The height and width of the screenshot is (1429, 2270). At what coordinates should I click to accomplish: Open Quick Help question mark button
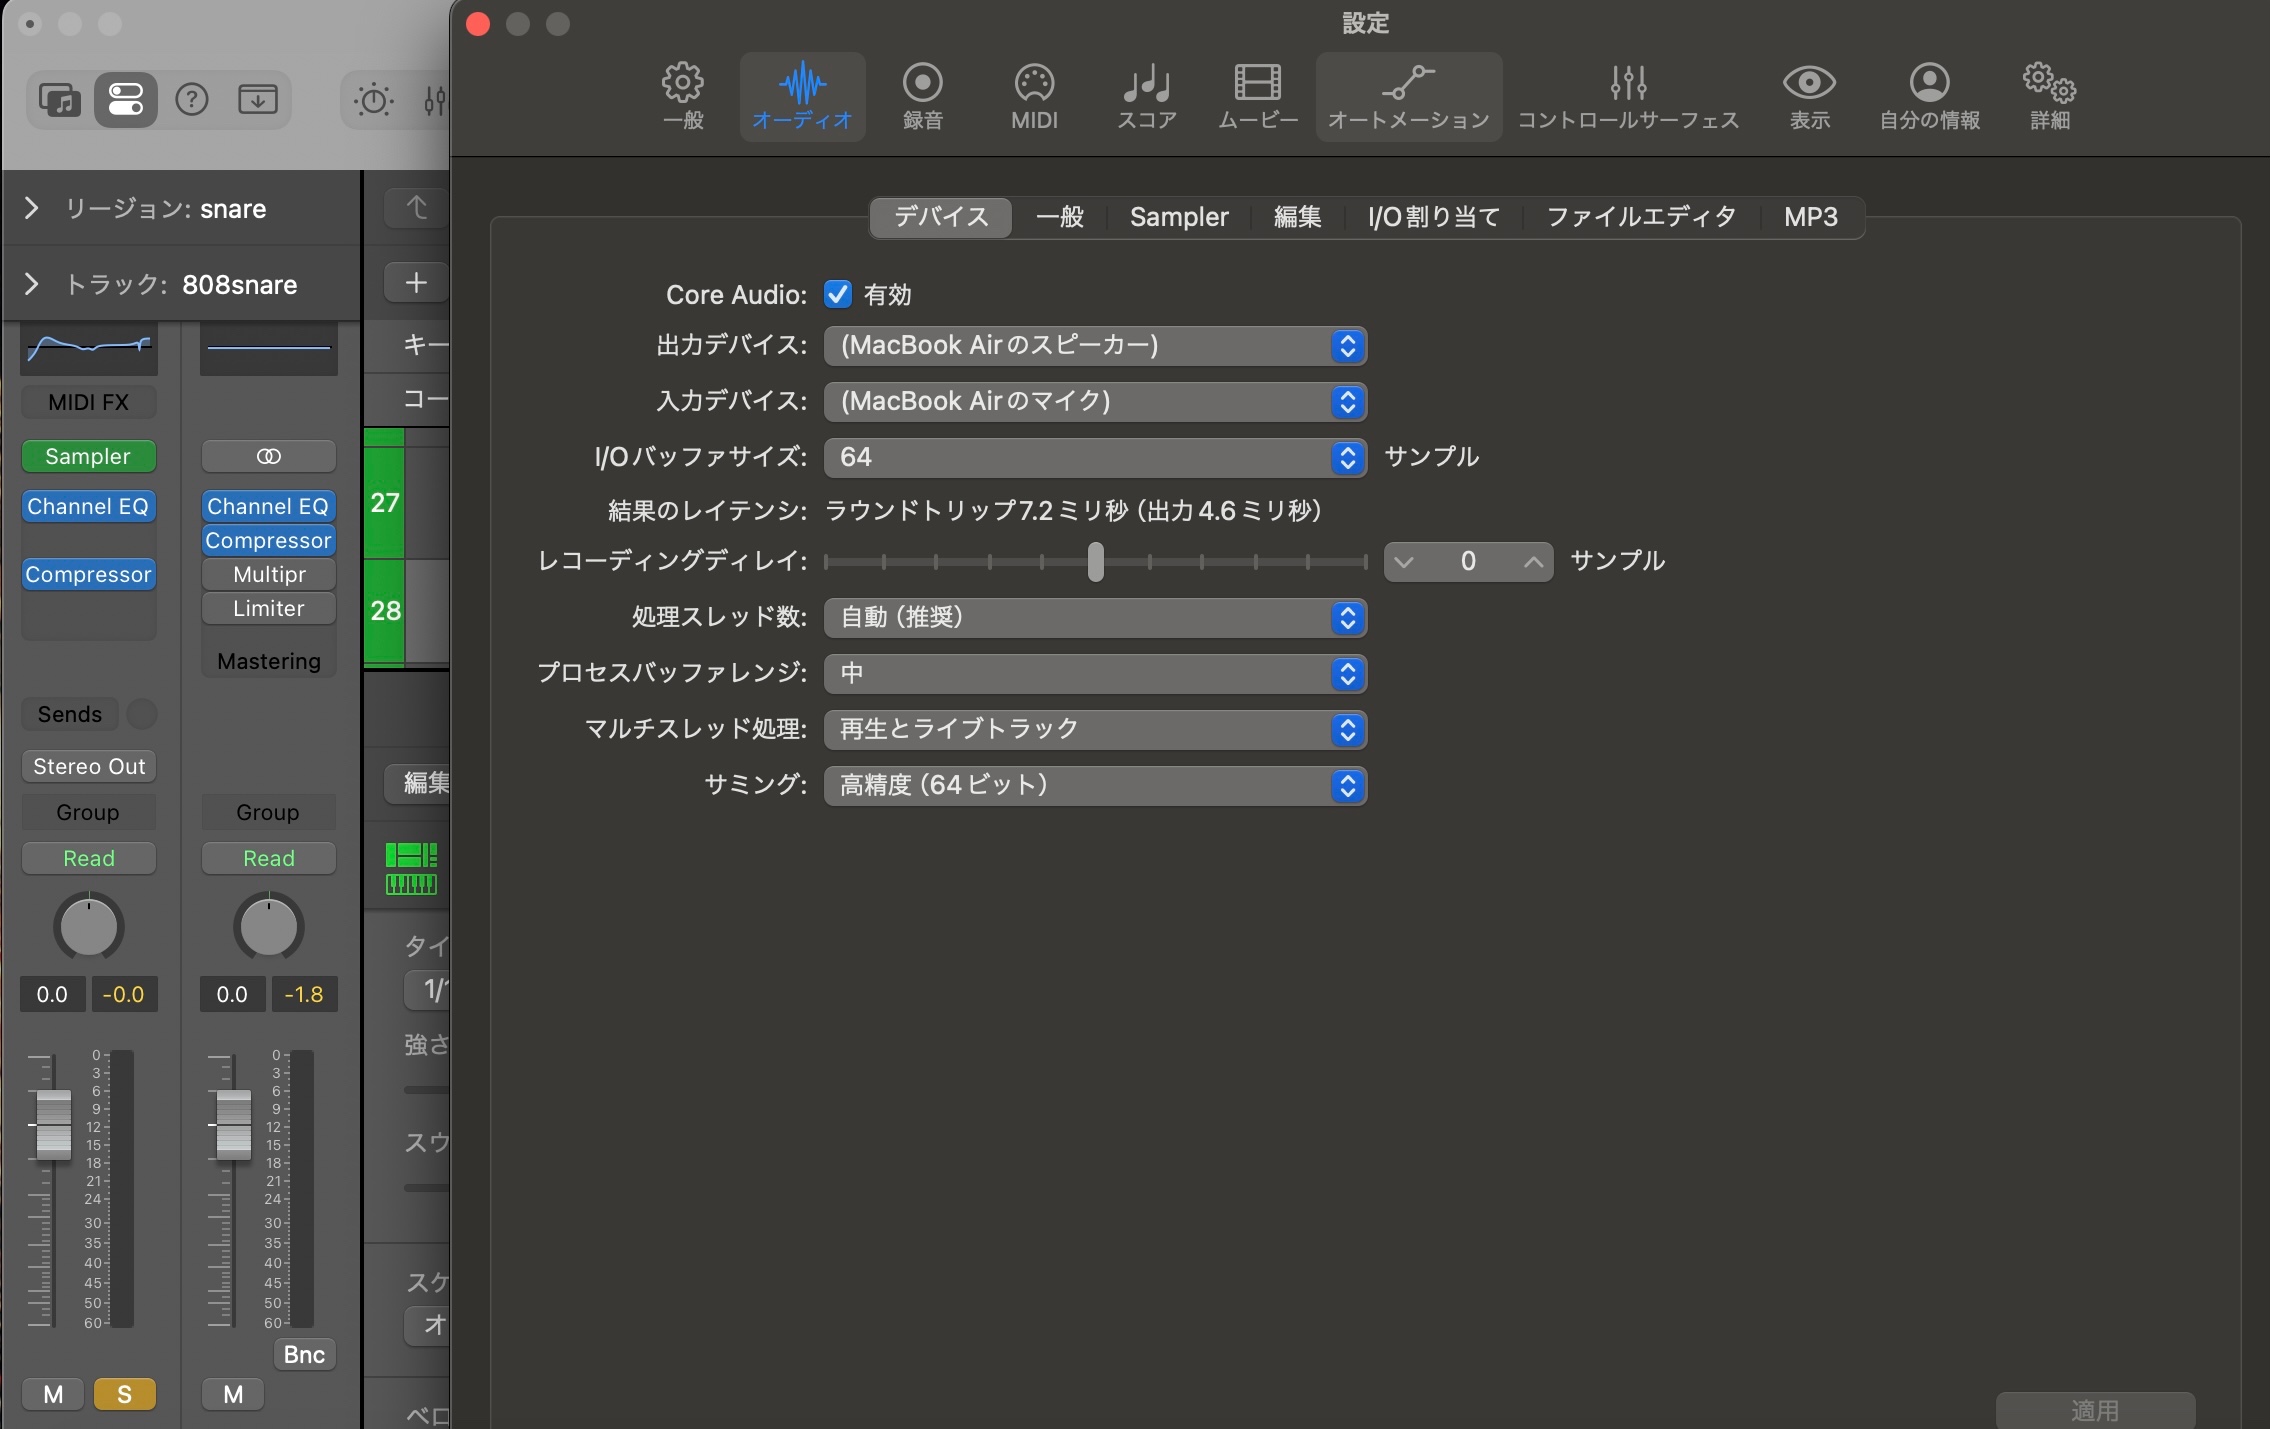[x=192, y=99]
